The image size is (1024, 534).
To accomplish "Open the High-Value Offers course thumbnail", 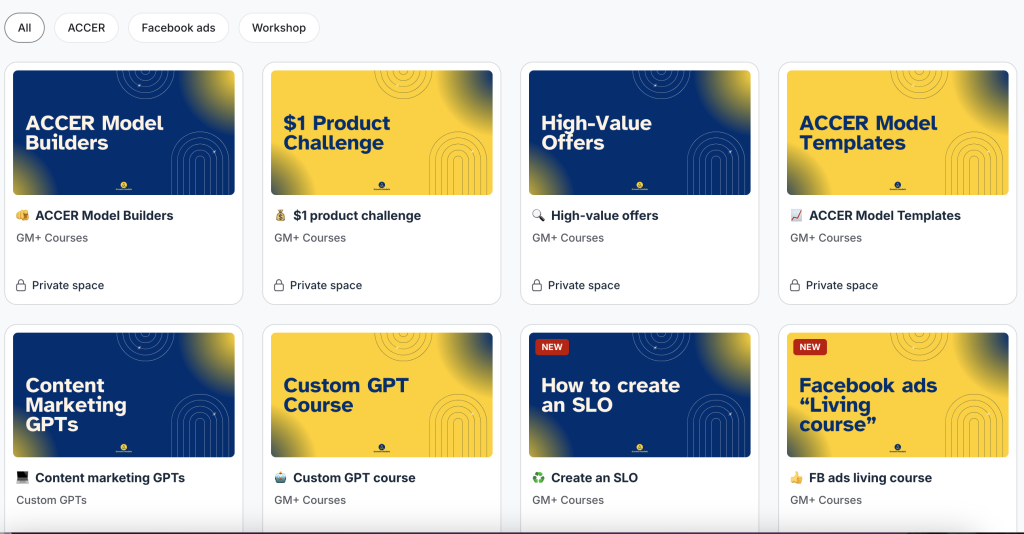I will 640,132.
